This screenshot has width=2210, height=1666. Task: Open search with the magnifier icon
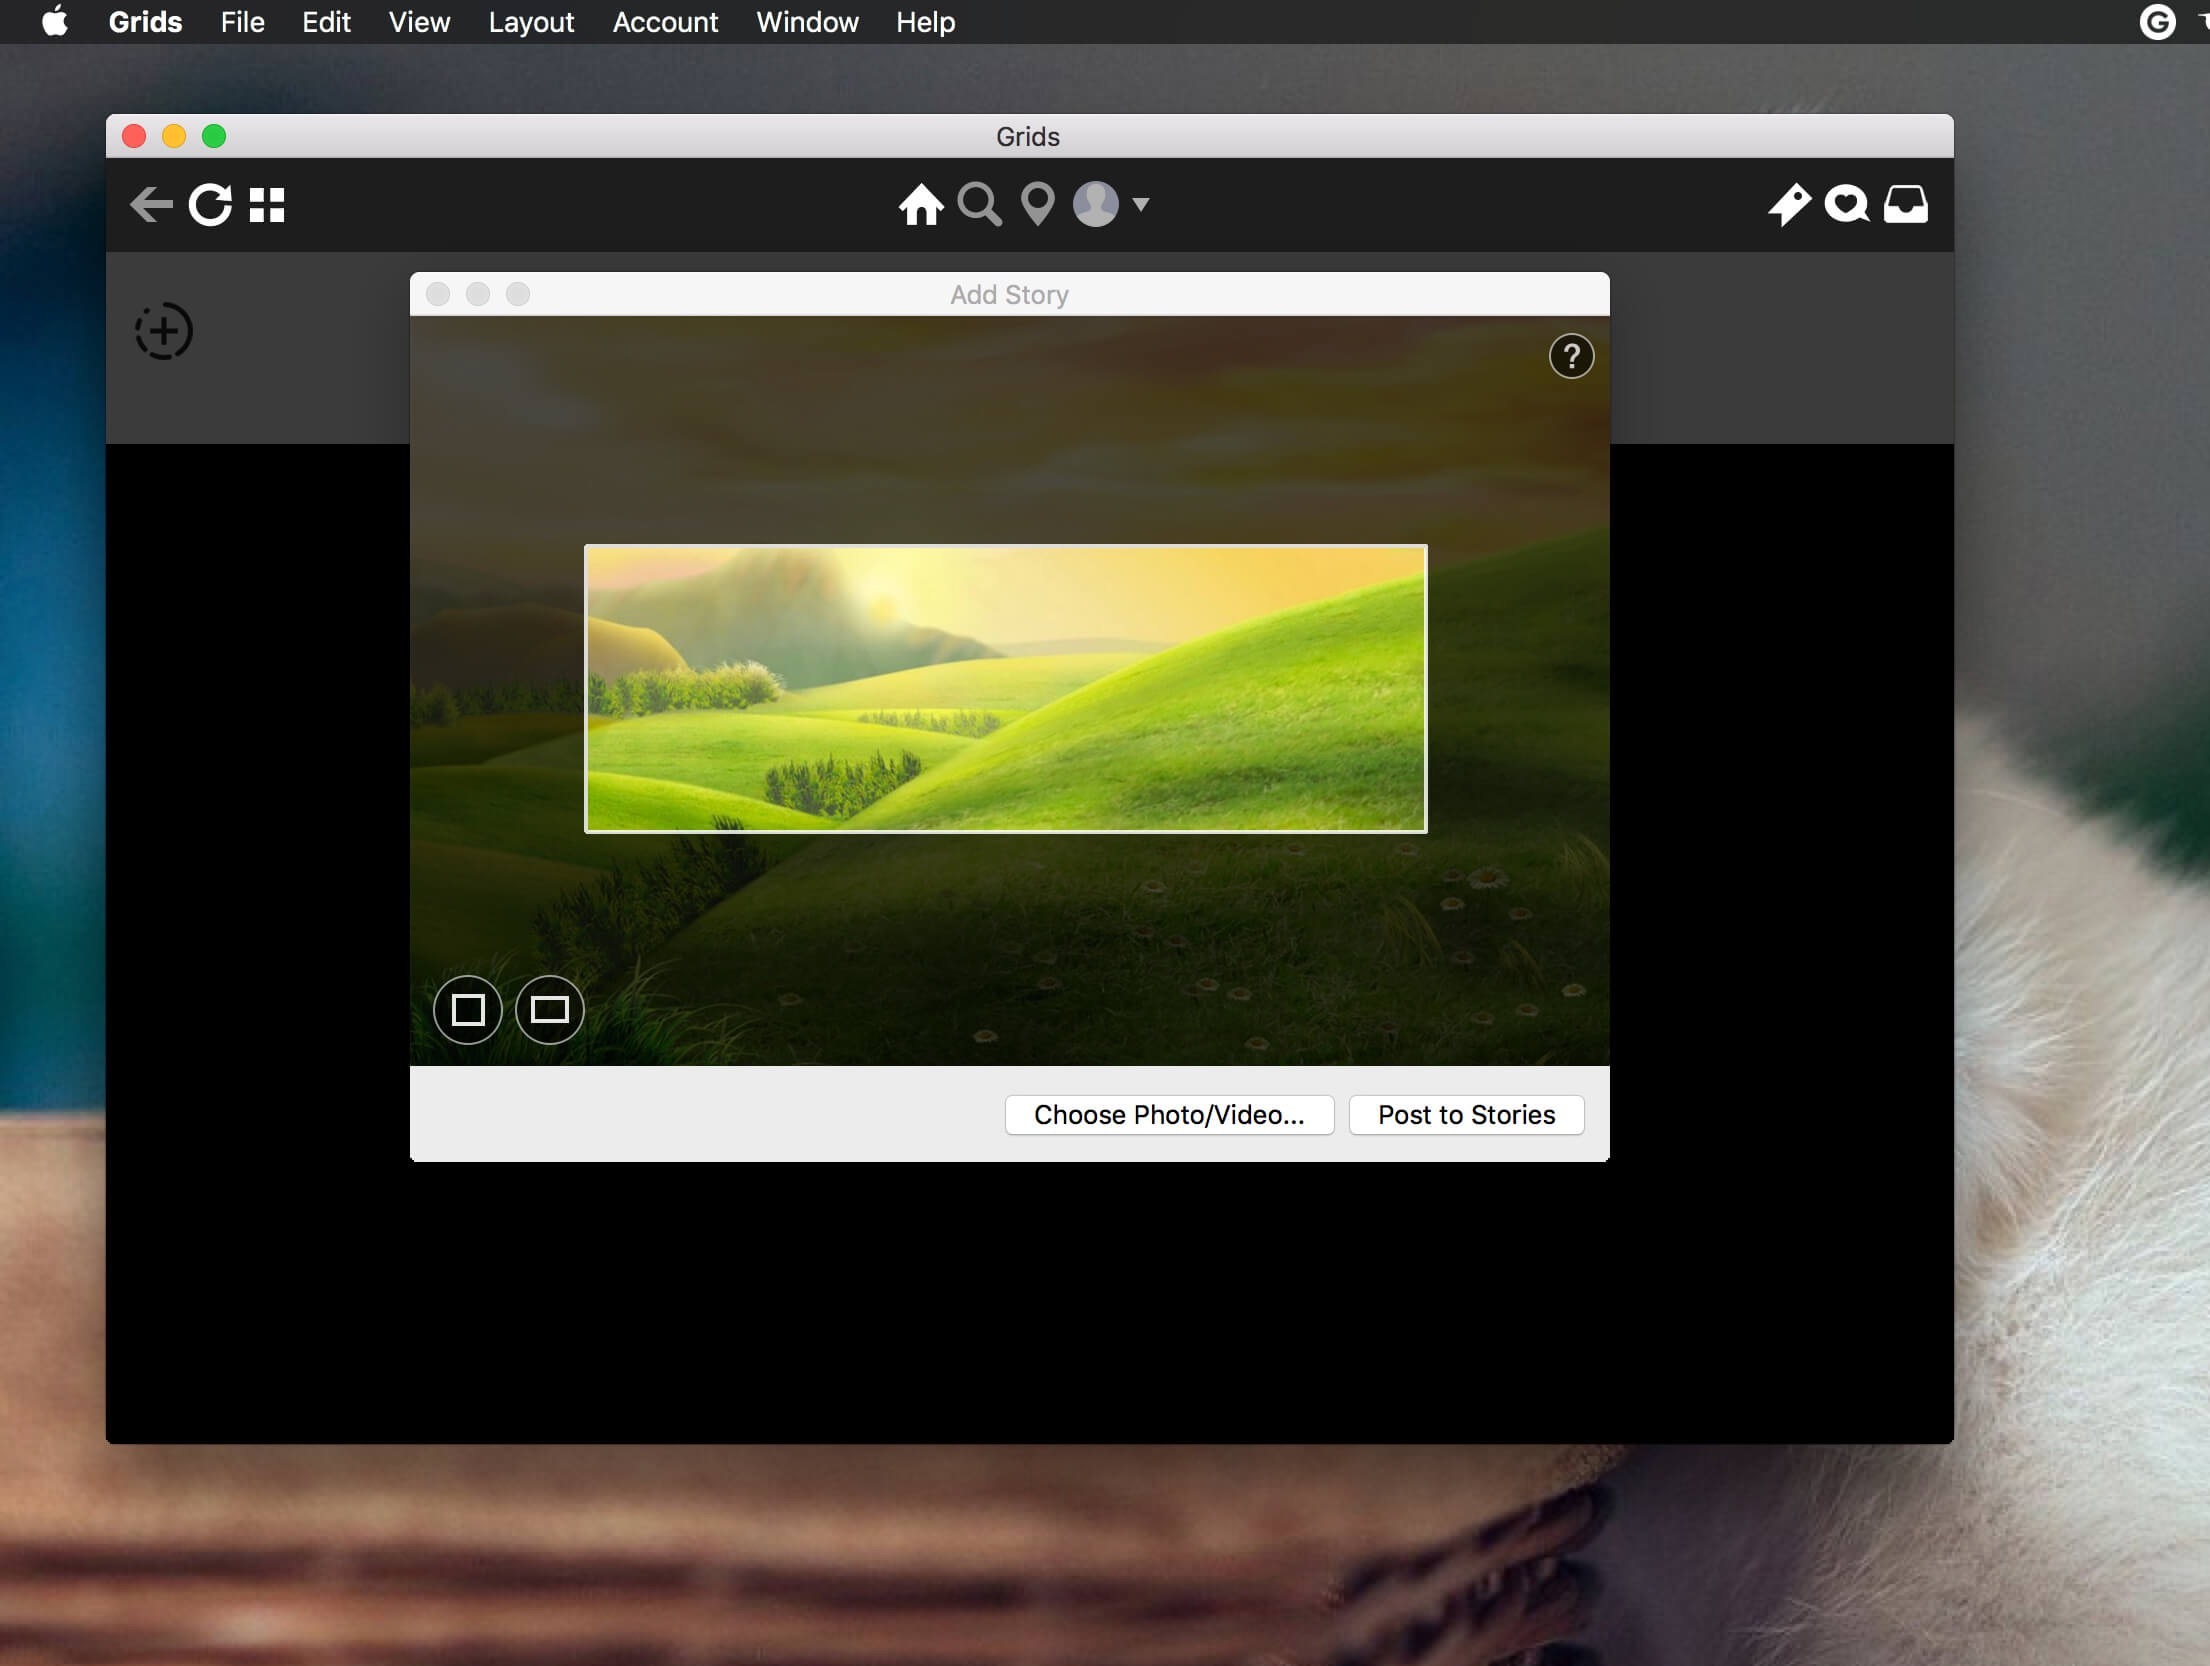[979, 205]
